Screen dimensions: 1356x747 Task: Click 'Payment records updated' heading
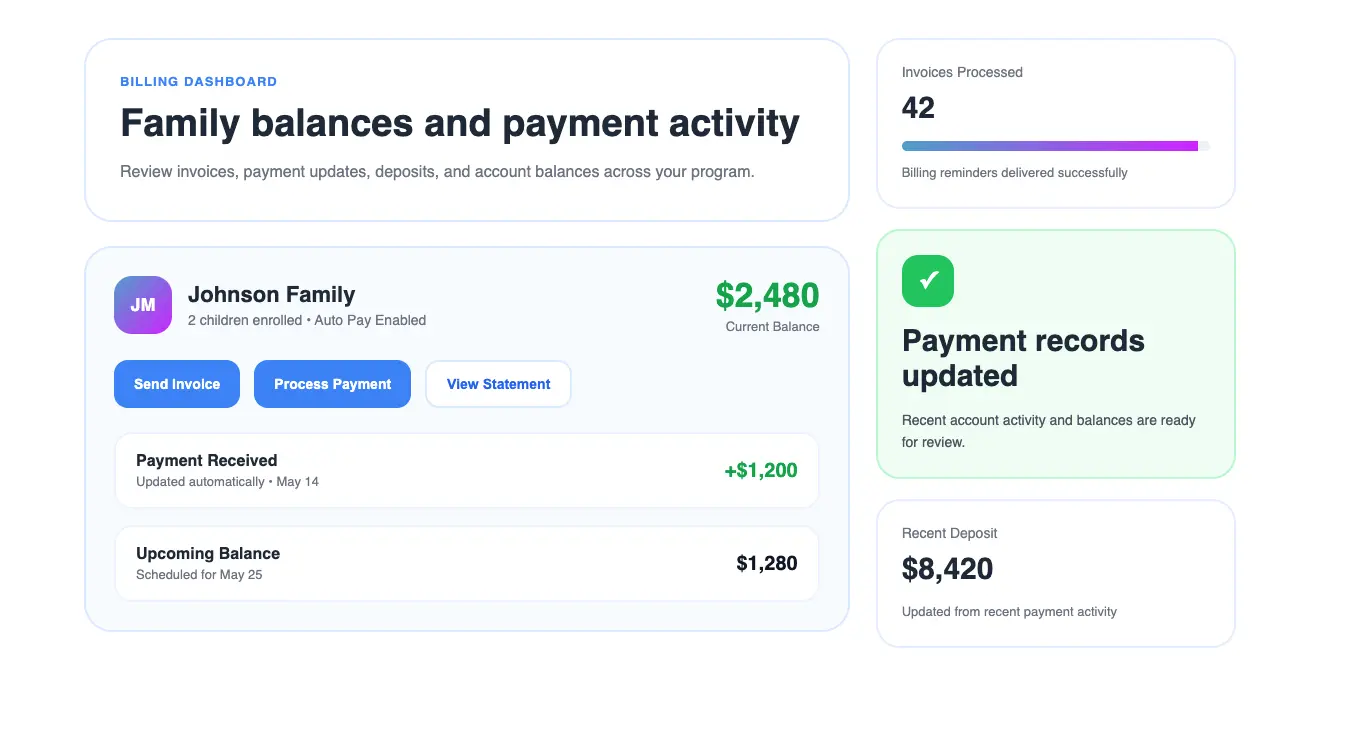(1023, 358)
